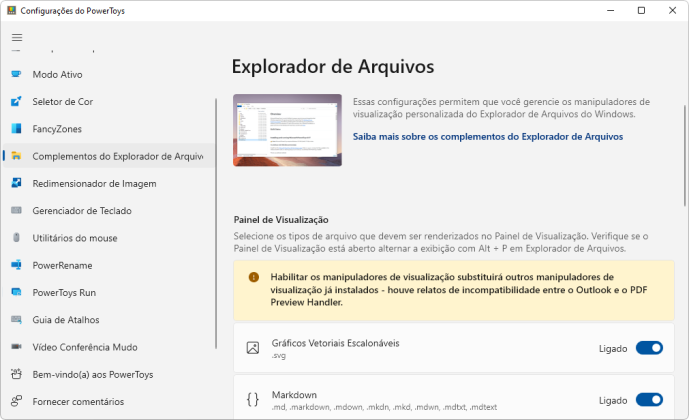The height and width of the screenshot is (420, 689).
Task: Minimize the PowerToys settings window
Action: pyautogui.click(x=610, y=10)
